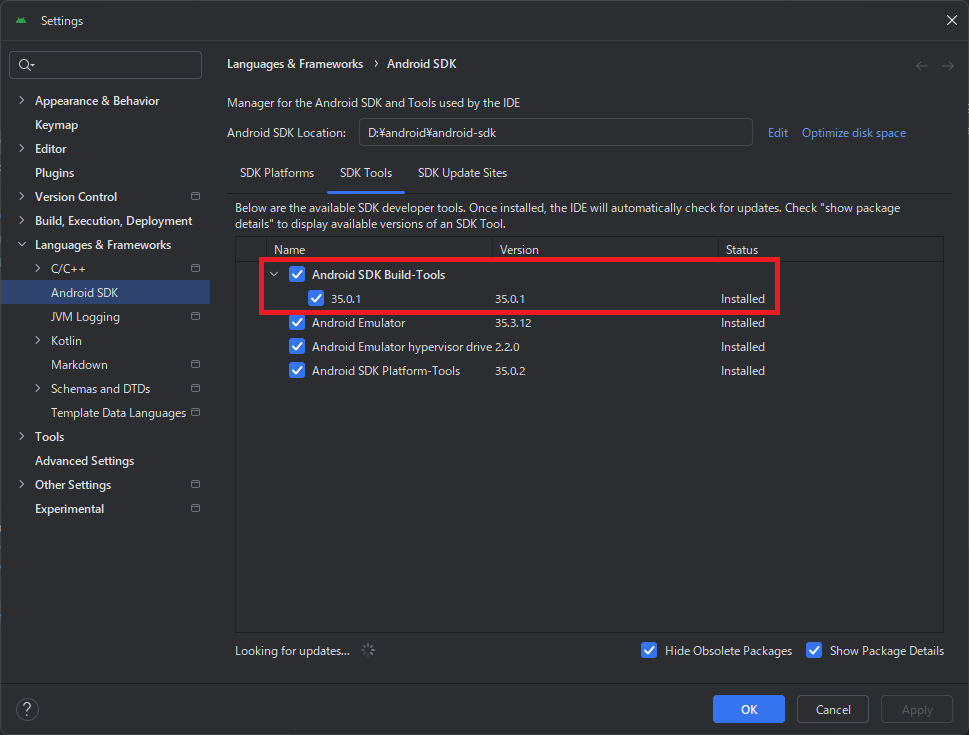Click project-level icon beside Markdown
This screenshot has width=969, height=735.
(x=195, y=365)
